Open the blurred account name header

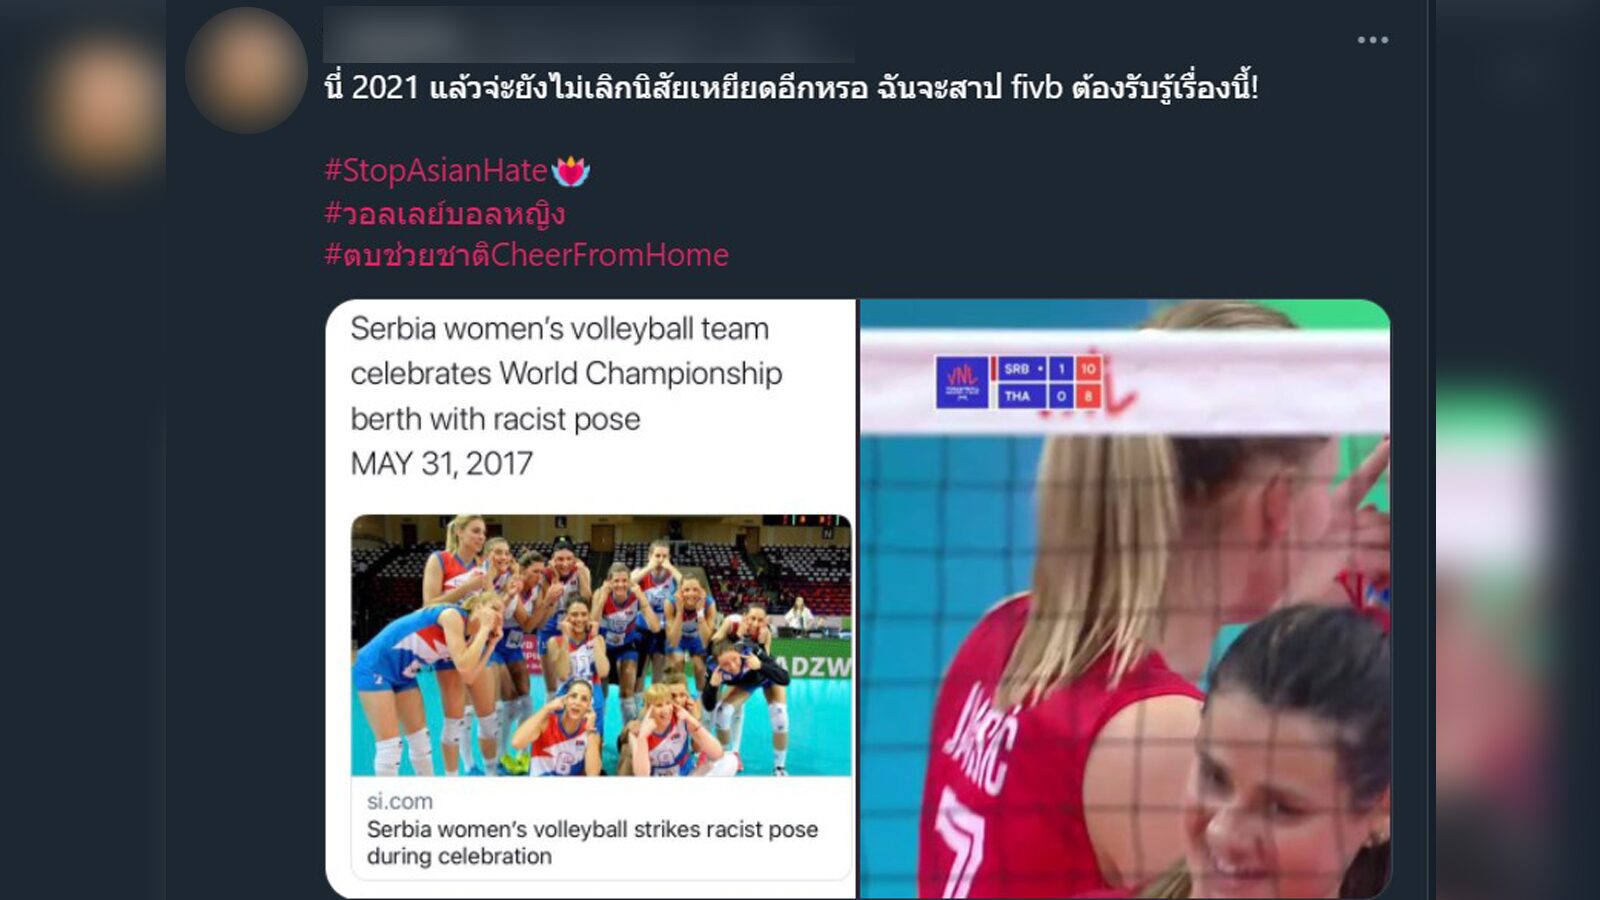click(588, 35)
